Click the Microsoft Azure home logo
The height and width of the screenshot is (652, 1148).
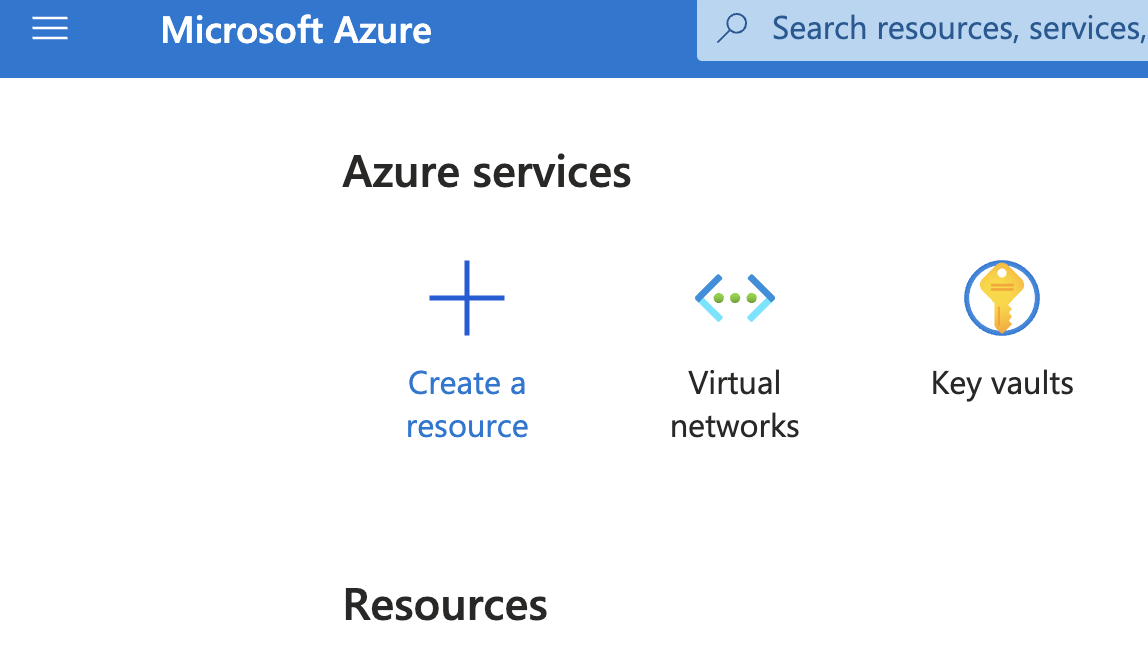tap(296, 31)
